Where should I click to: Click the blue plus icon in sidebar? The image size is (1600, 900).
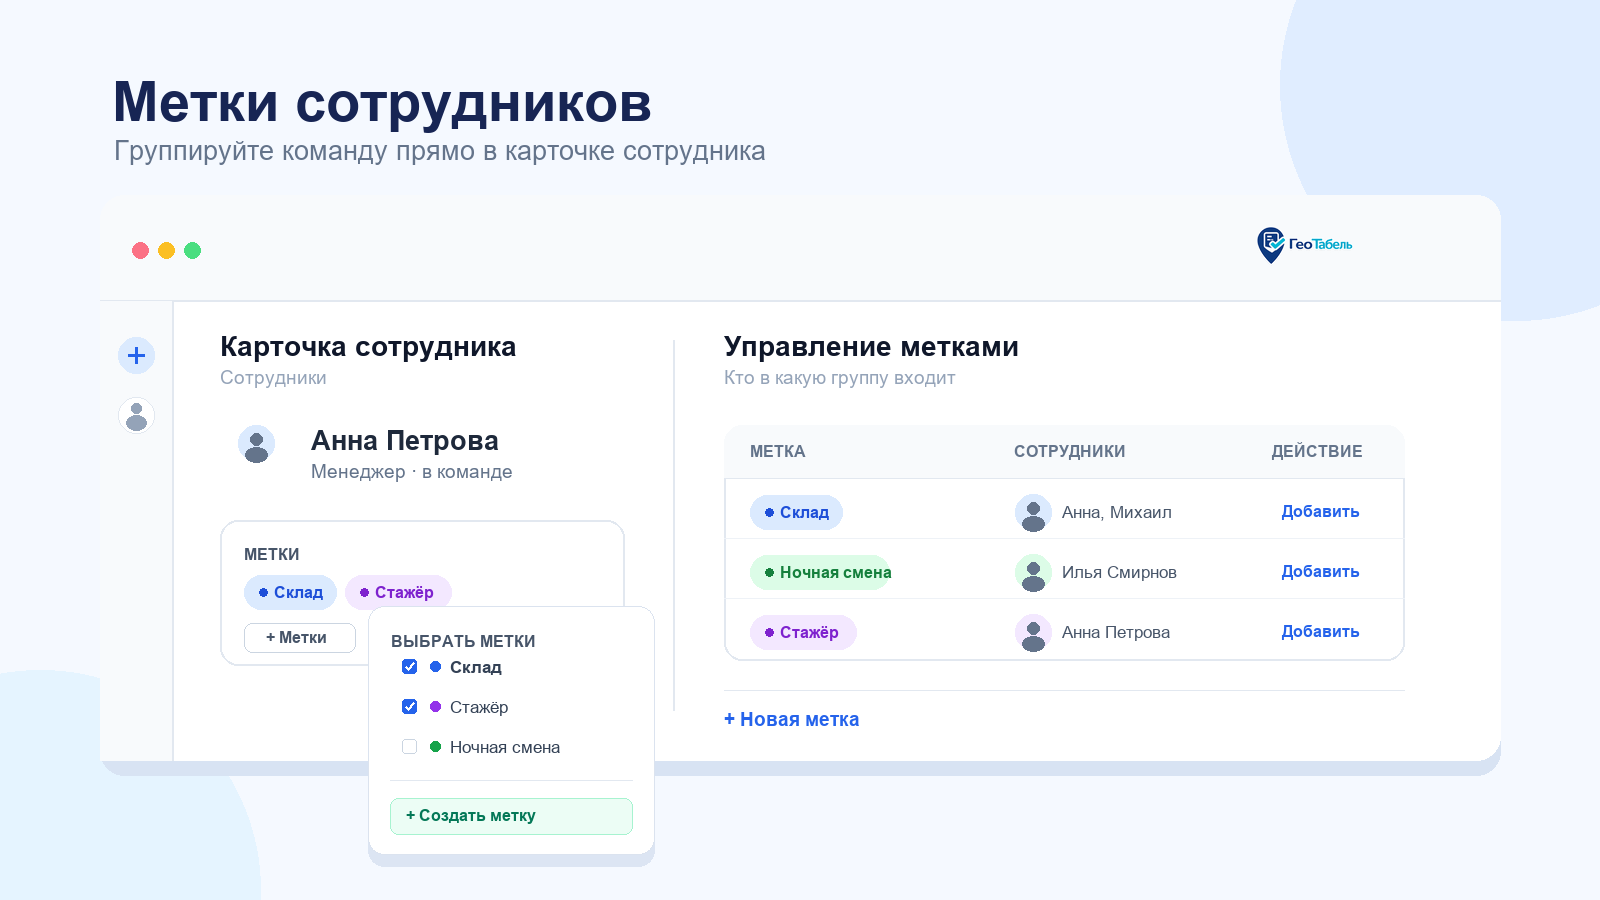(x=136, y=355)
